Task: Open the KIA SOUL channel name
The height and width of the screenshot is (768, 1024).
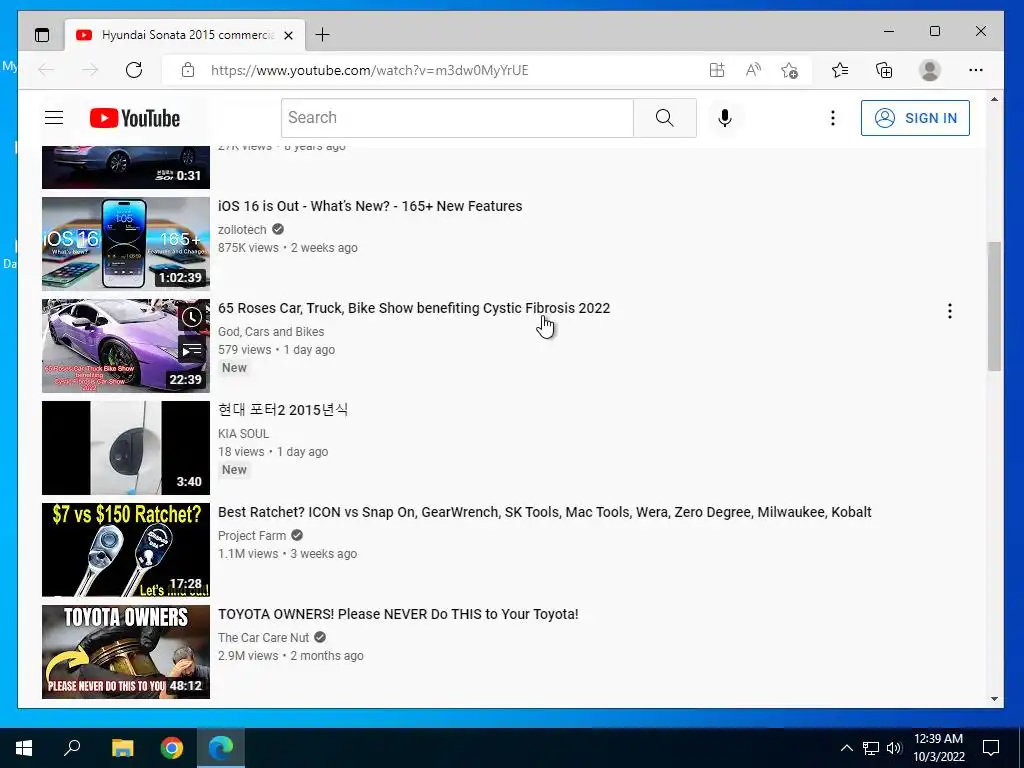Action: pyautogui.click(x=244, y=433)
